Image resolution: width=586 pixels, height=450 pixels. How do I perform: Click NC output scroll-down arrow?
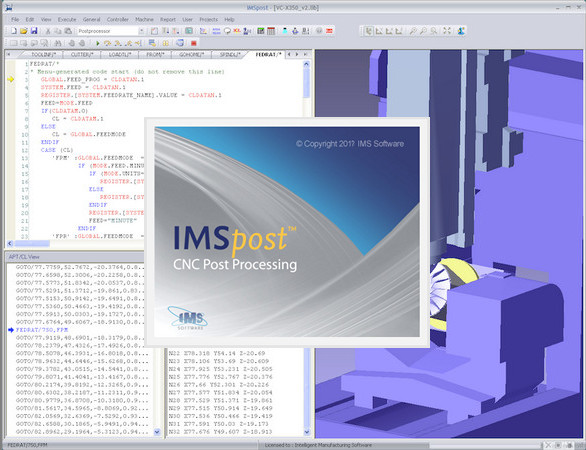(x=307, y=432)
